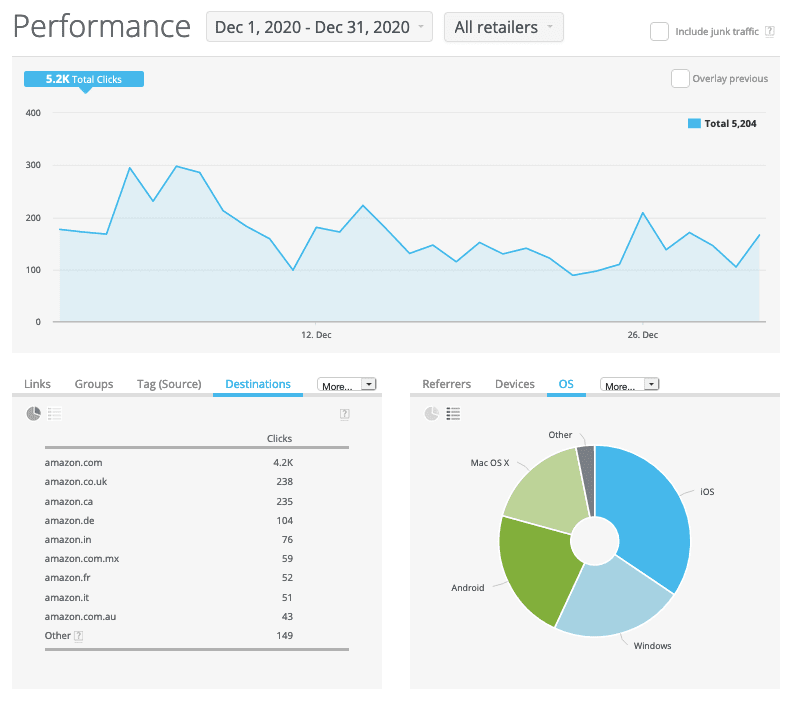Enable Include junk traffic checkbox

click(659, 31)
